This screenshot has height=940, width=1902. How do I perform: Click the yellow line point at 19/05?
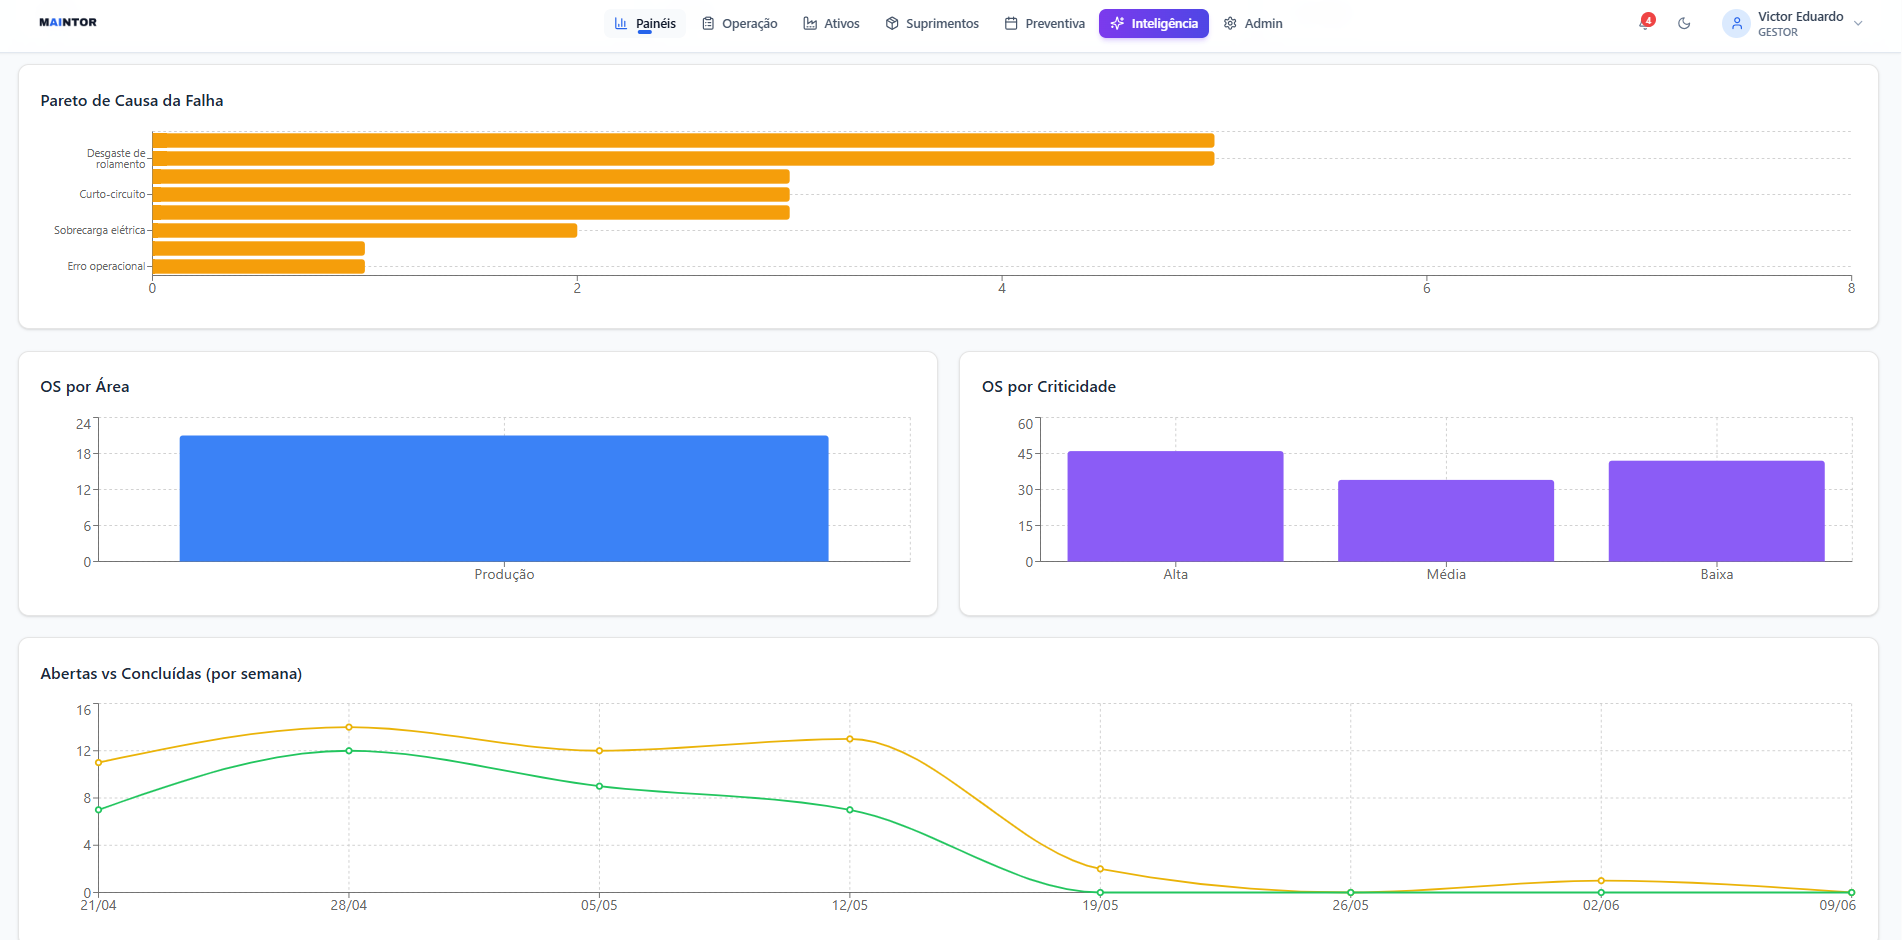[x=1100, y=869]
